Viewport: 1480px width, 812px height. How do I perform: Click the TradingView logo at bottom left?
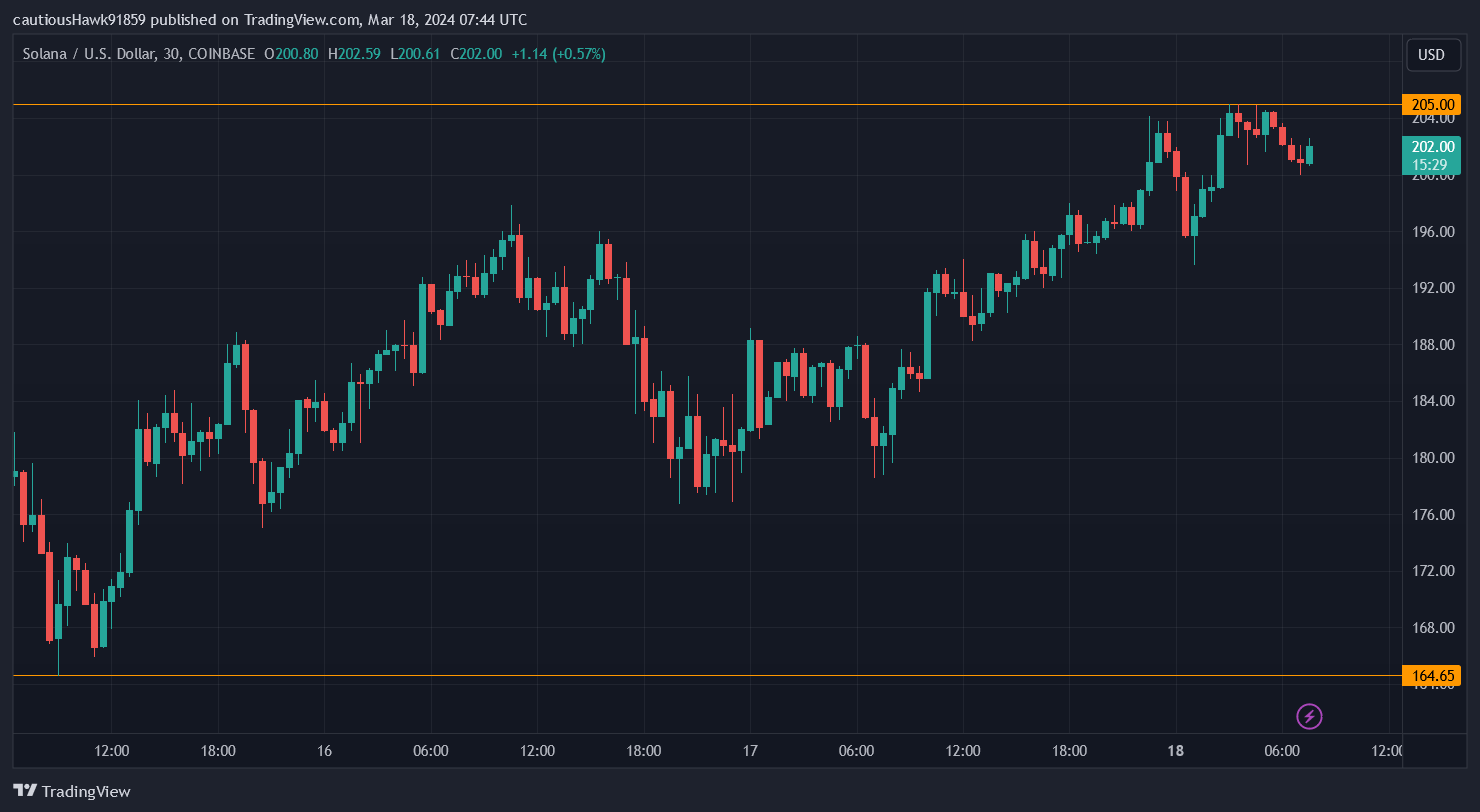pyautogui.click(x=71, y=791)
